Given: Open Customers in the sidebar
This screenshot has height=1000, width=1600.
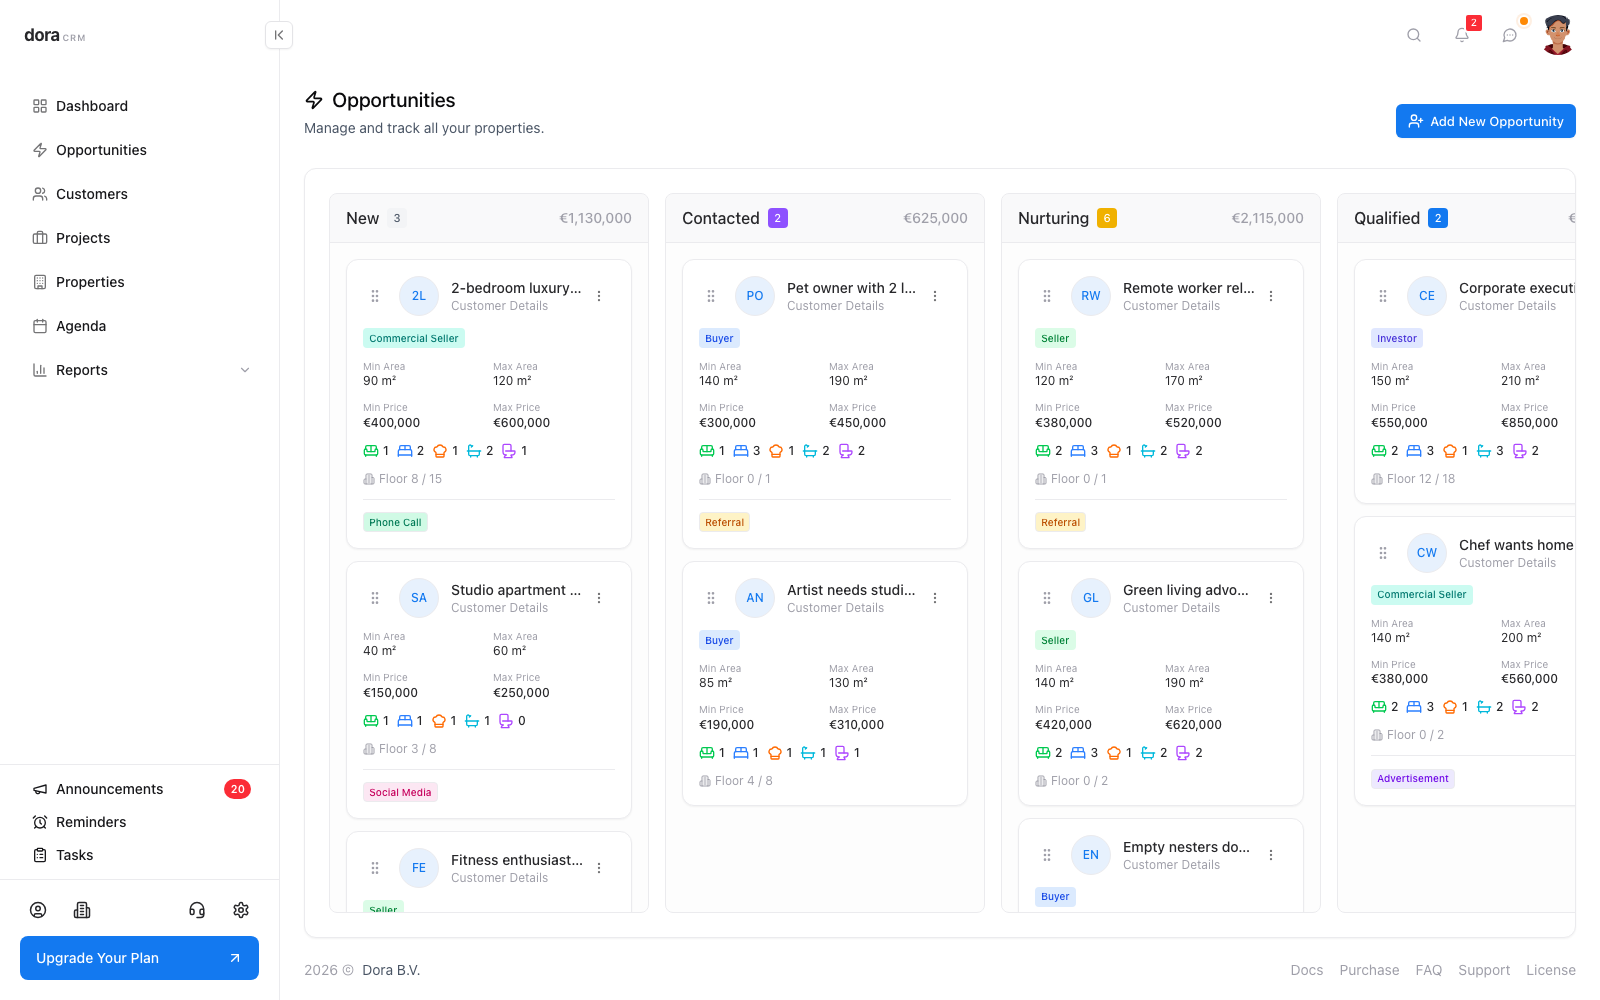Looking at the screenshot, I should tap(140, 194).
